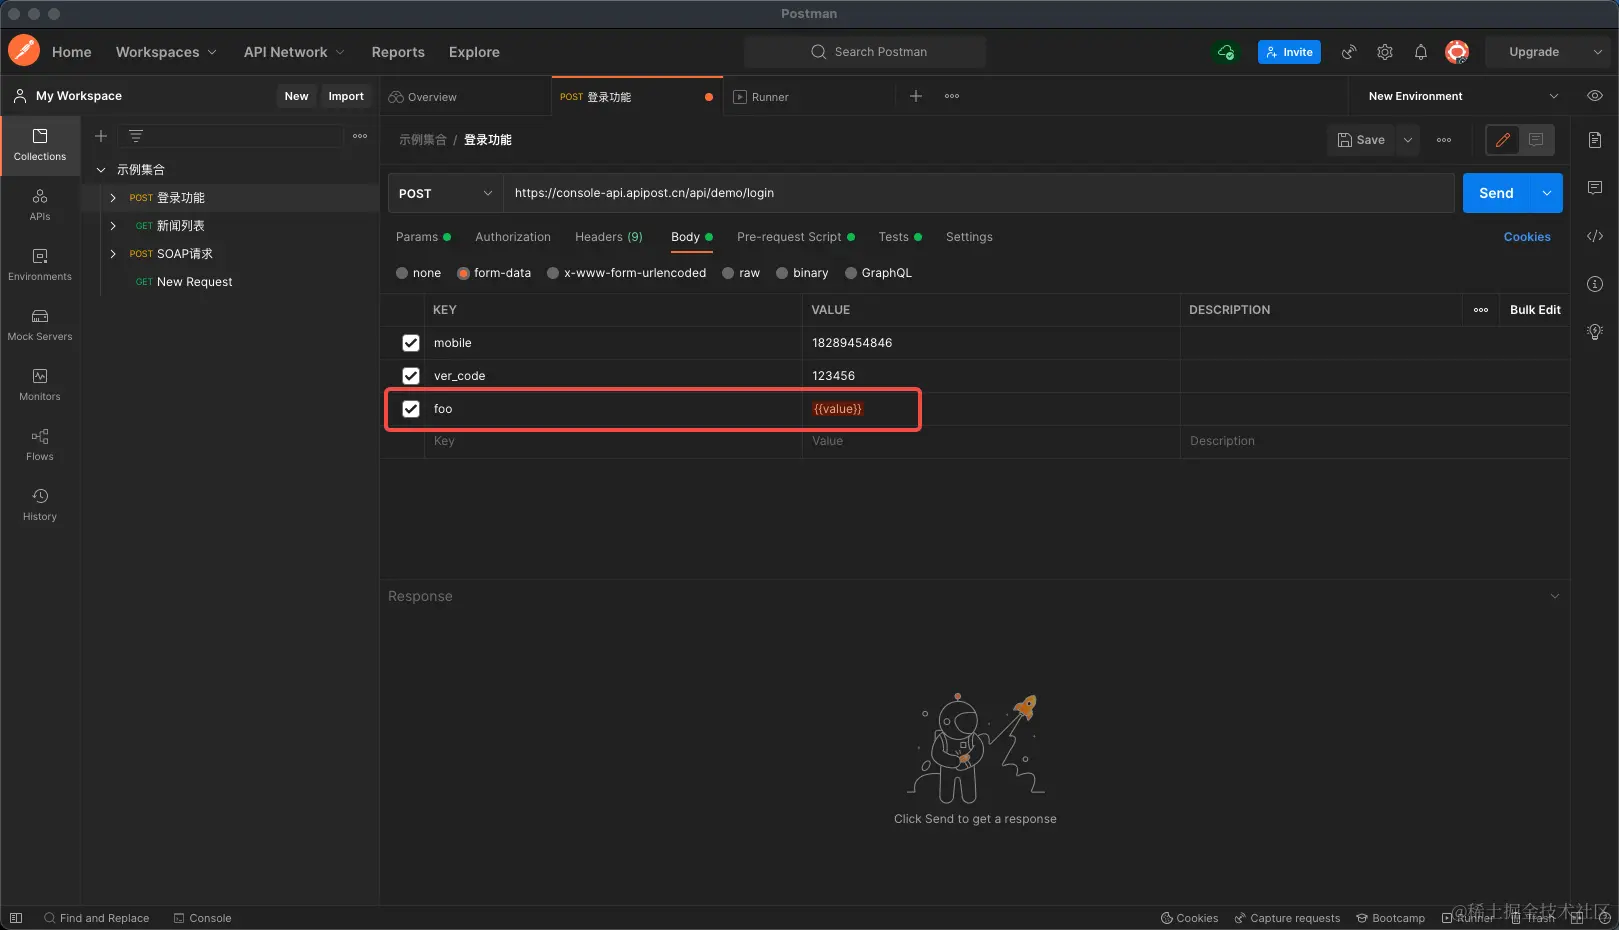This screenshot has width=1619, height=930.
Task: Switch to the Params tab
Action: [423, 237]
